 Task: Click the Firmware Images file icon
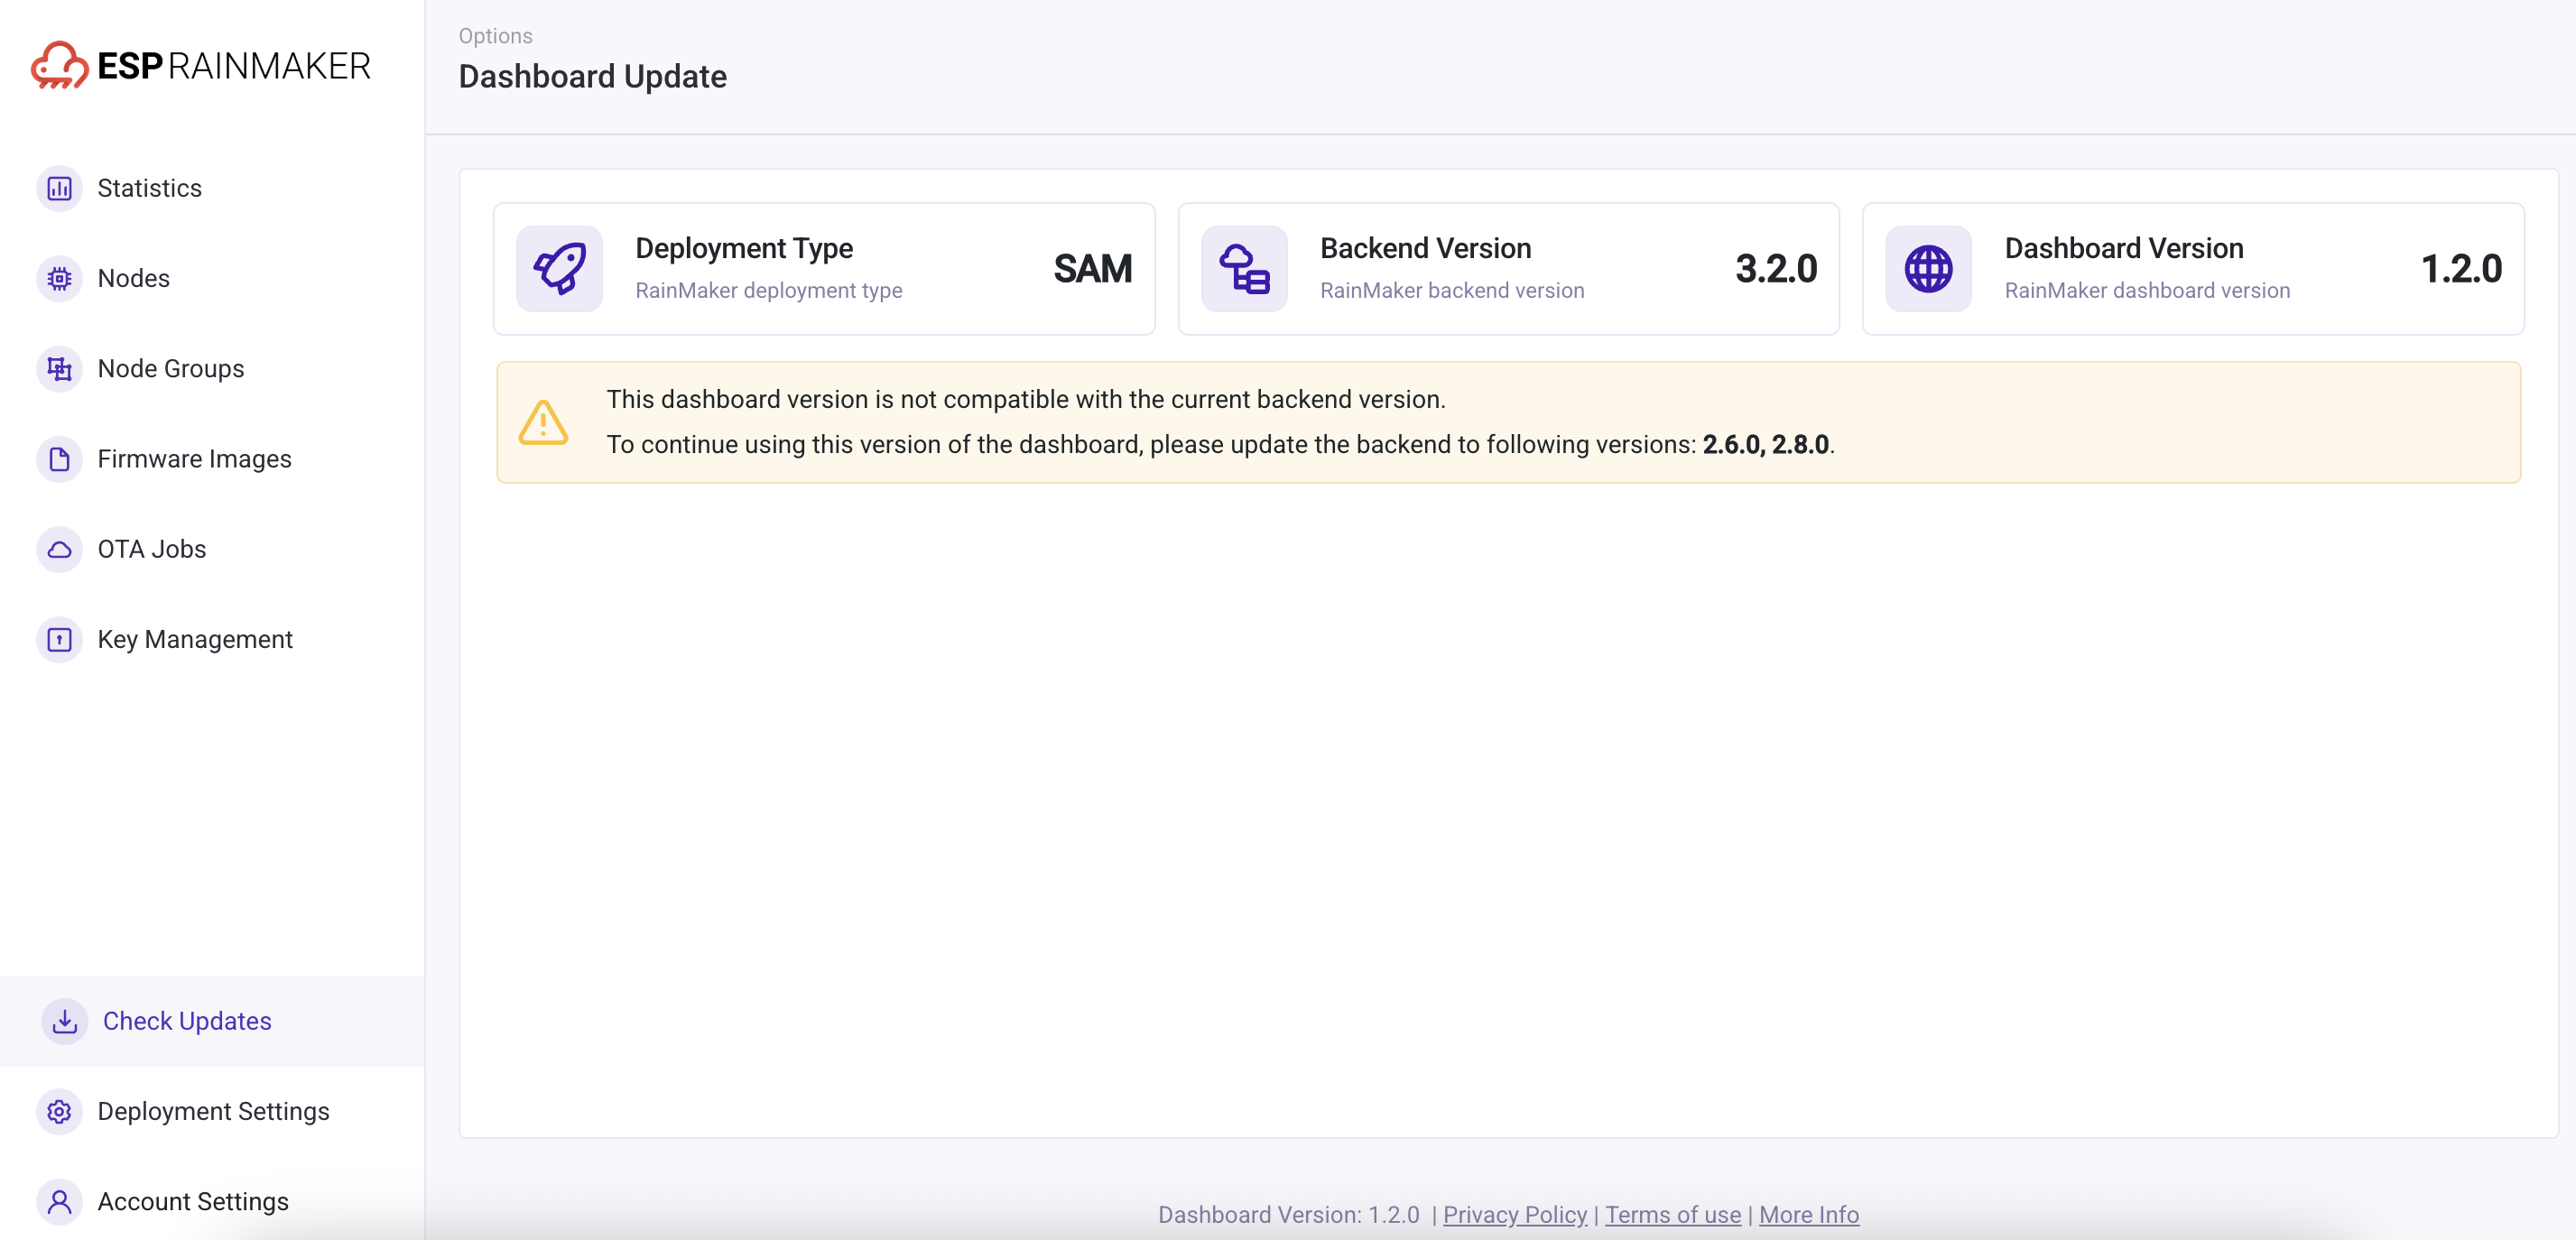pos(60,459)
